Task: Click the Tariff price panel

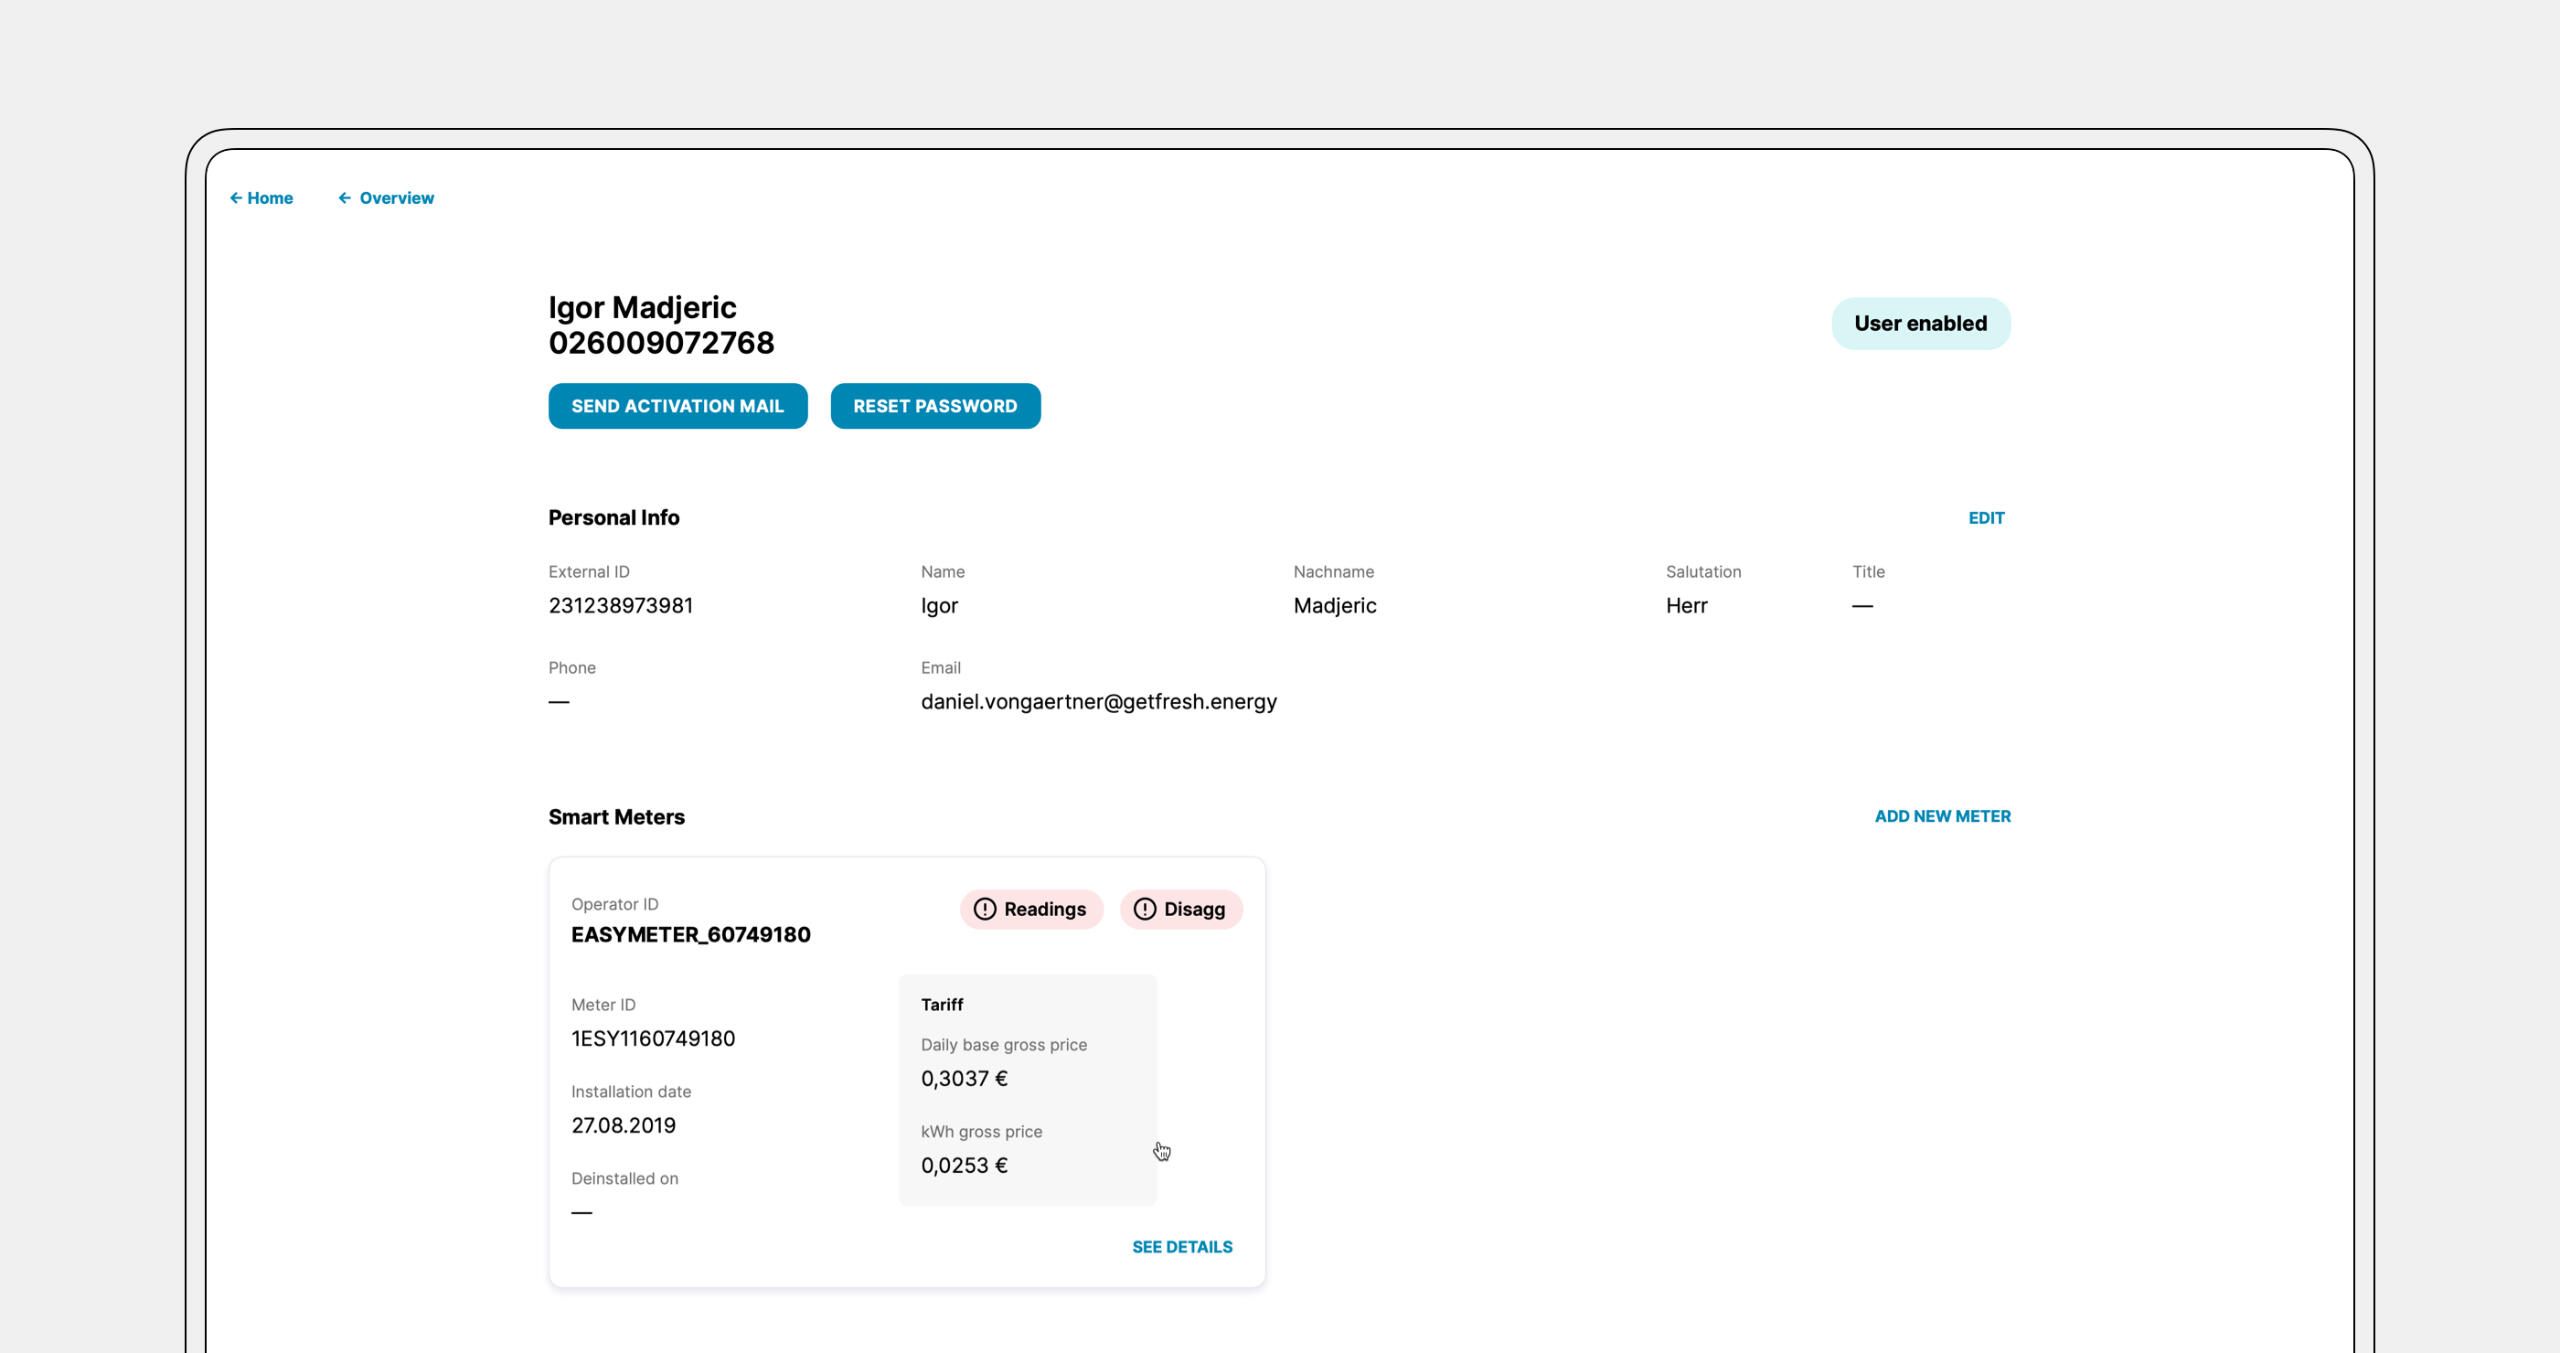Action: point(1027,1089)
